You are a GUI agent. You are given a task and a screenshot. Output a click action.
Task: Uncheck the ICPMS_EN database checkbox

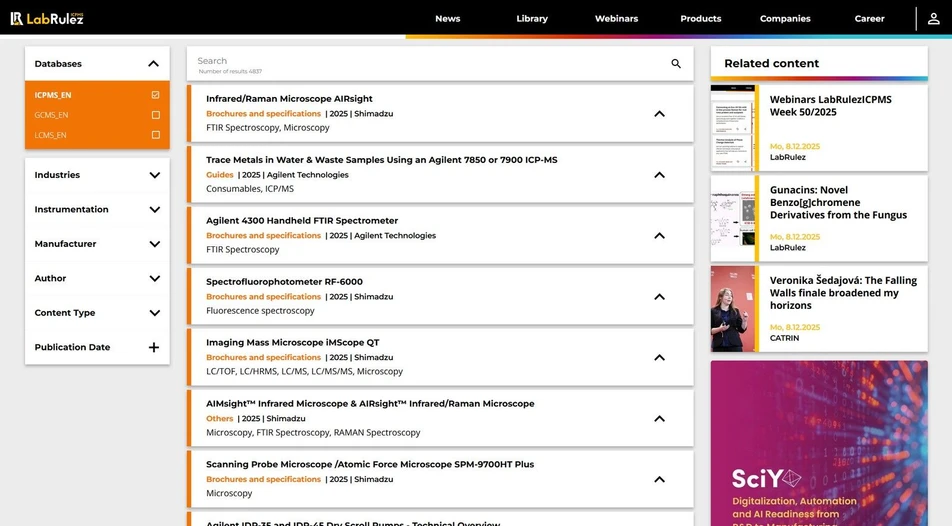click(155, 95)
